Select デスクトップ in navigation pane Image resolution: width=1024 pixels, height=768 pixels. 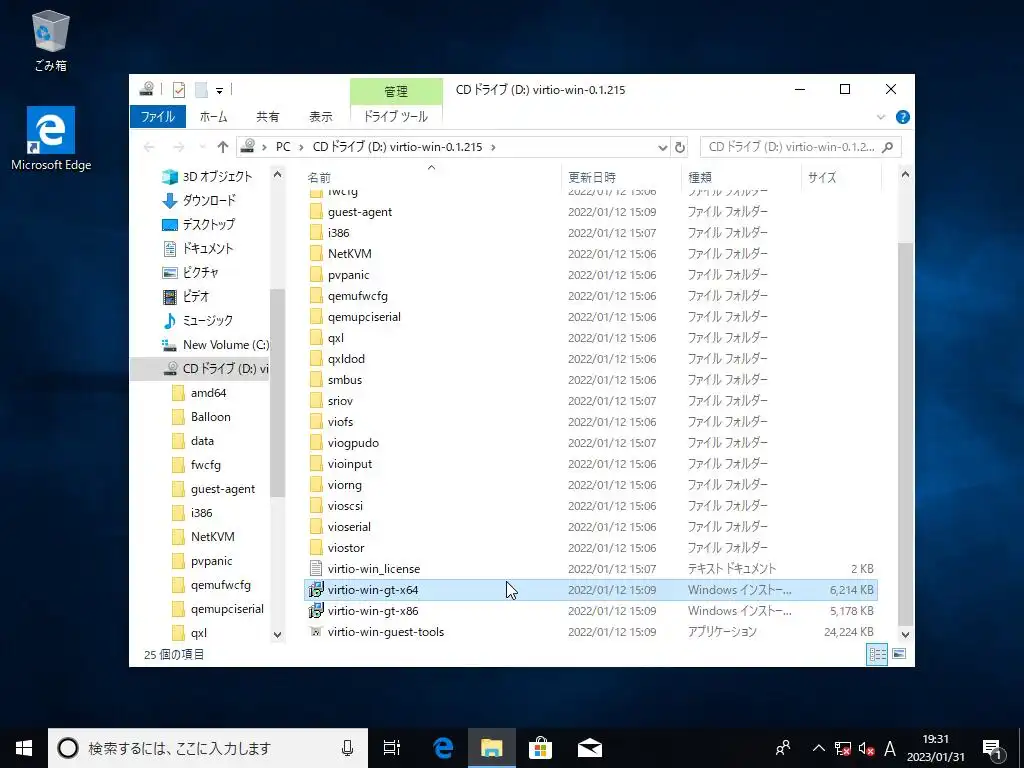(198, 225)
